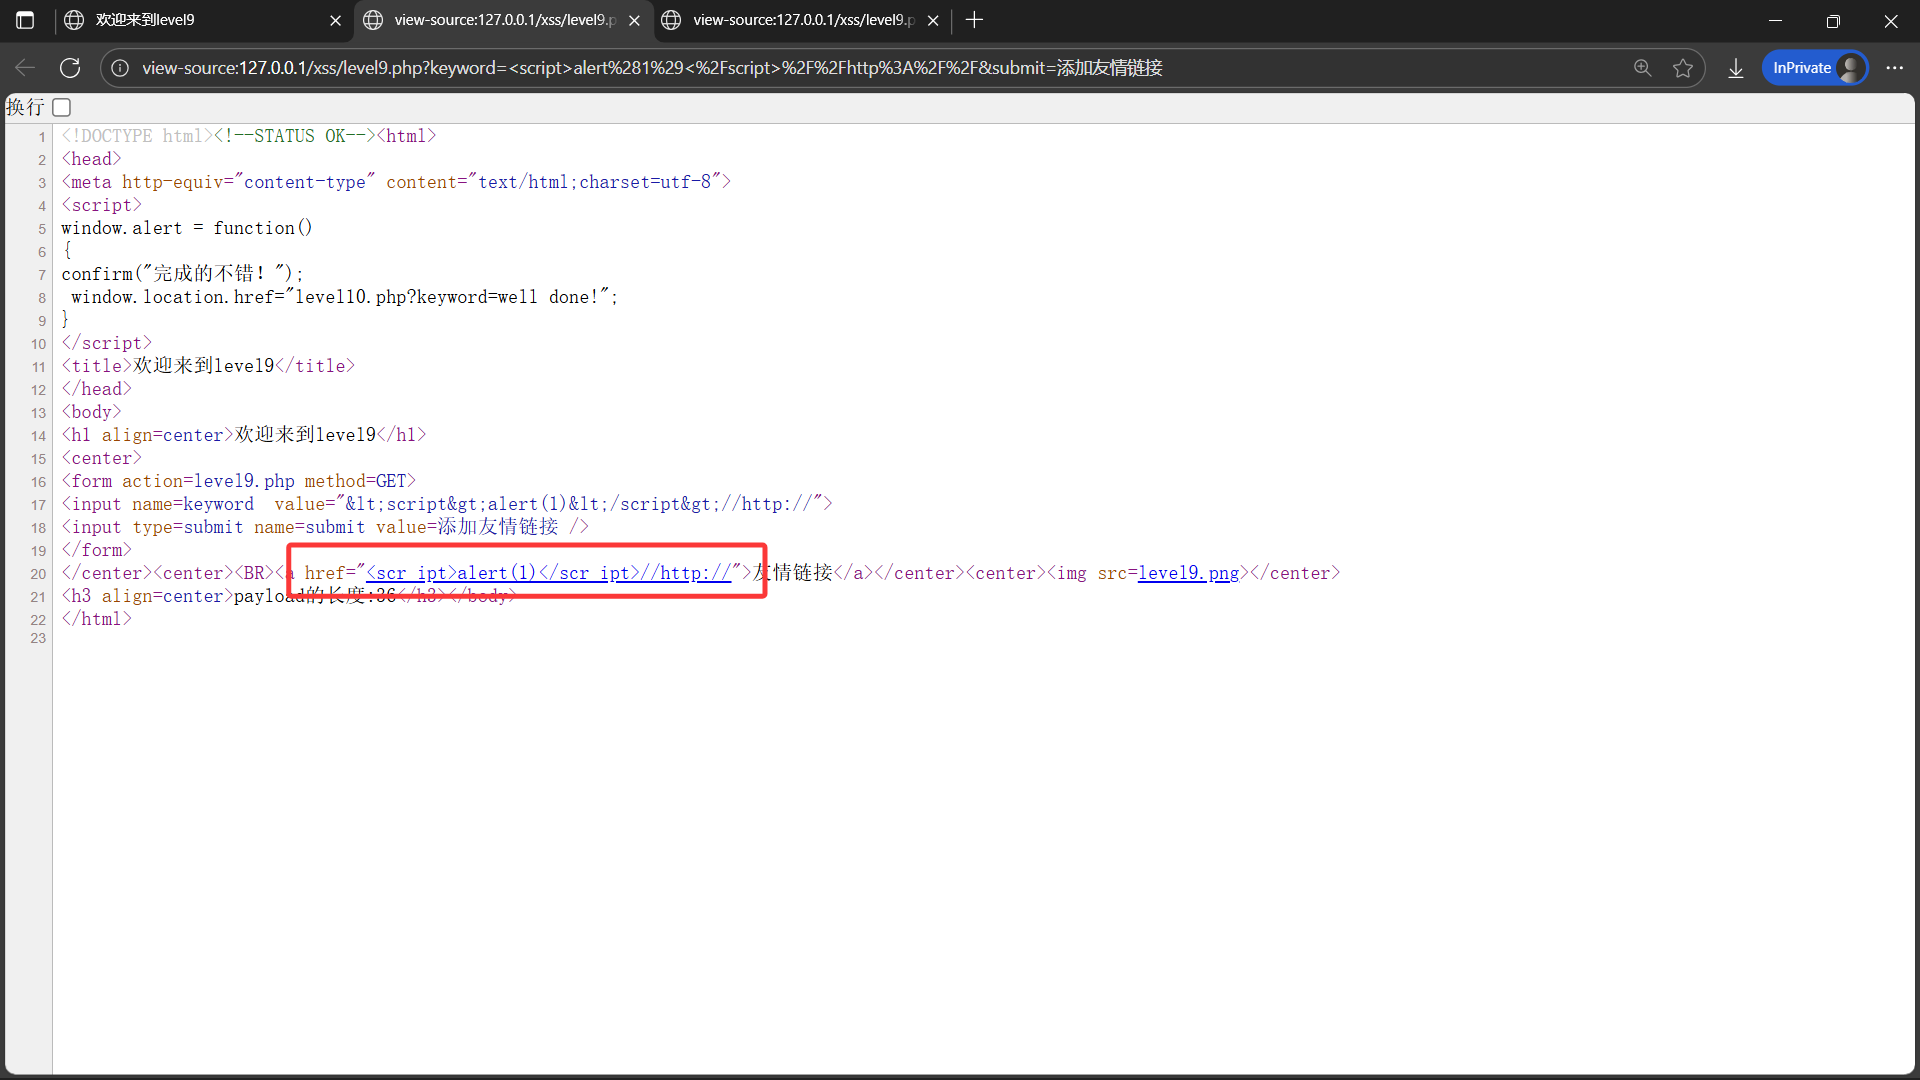Open the tab actions menu icon
Viewport: 1920px width, 1080px height.
point(25,20)
